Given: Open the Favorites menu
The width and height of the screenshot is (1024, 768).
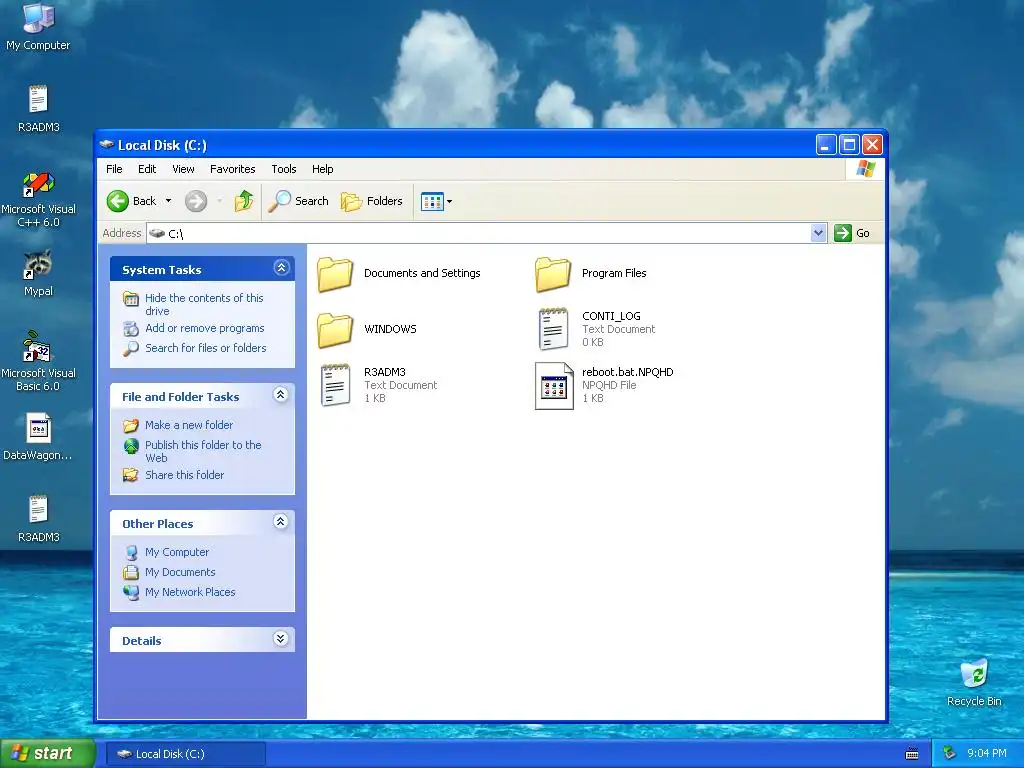Looking at the screenshot, I should [232, 169].
